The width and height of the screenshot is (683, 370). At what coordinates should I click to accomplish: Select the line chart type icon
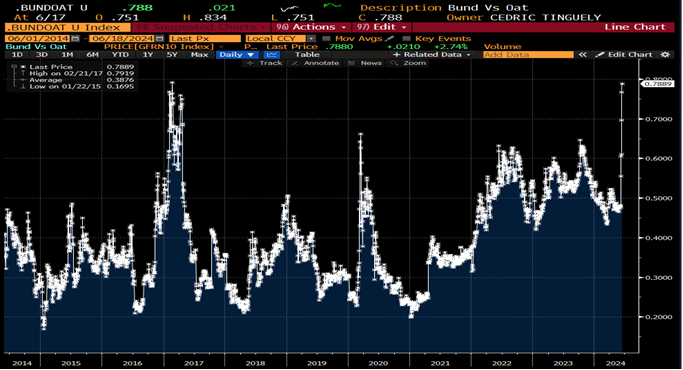(272, 54)
